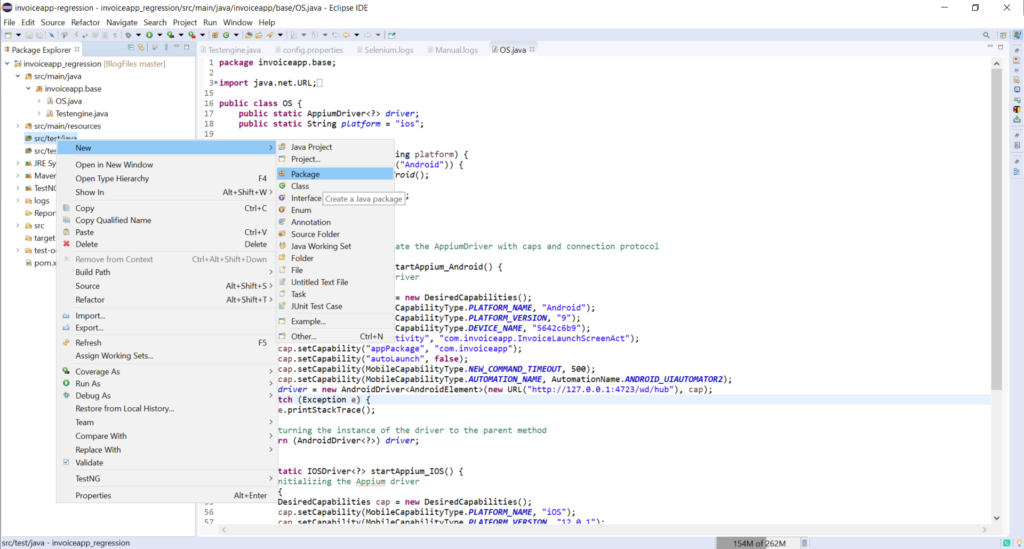
Task: Choose Other... in the New submenu
Action: tap(335, 336)
